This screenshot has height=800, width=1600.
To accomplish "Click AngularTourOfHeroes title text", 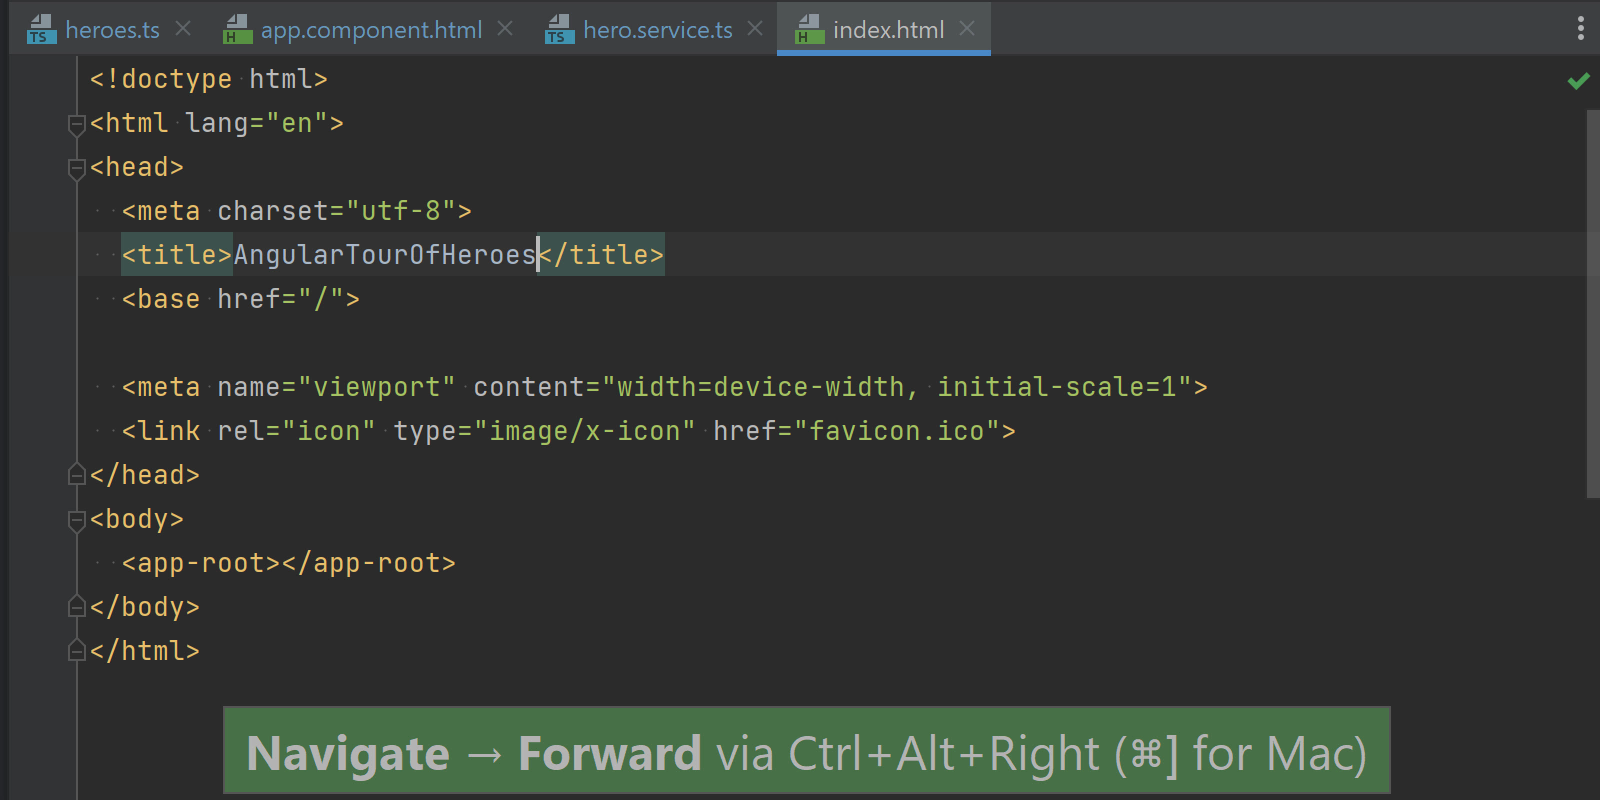I will [385, 255].
